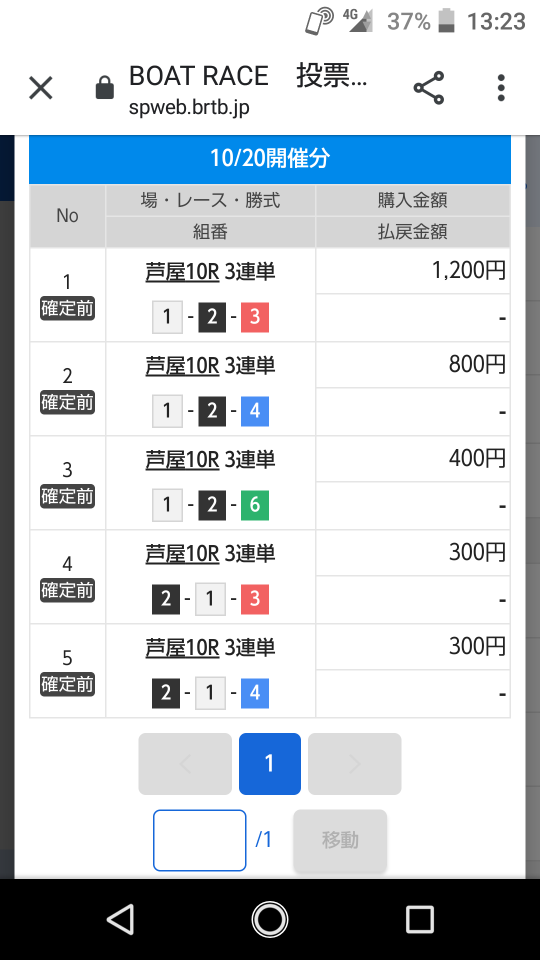Go to previous page arrow
Image resolution: width=540 pixels, height=960 pixels.
pos(185,763)
